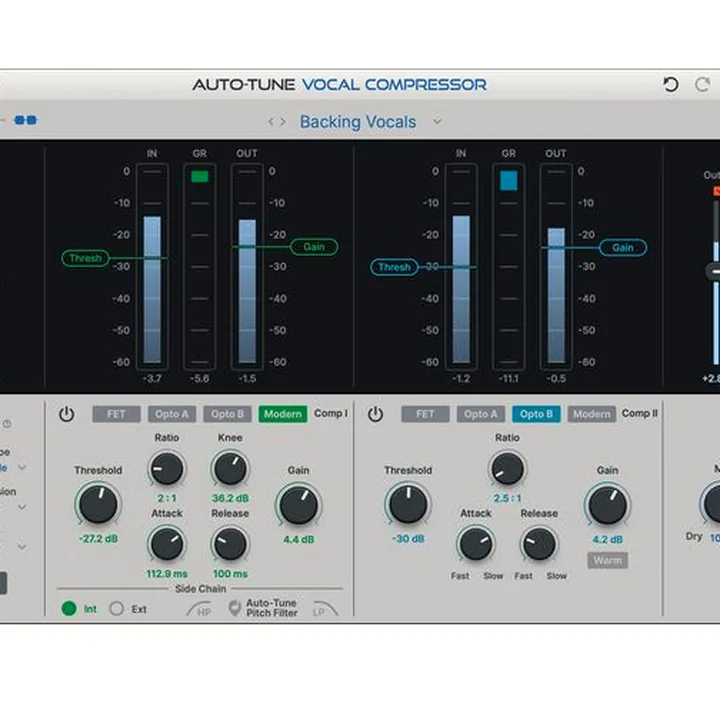Open the Backing Vocals preset dropdown
Image resolution: width=720 pixels, height=720 pixels.
[437, 122]
